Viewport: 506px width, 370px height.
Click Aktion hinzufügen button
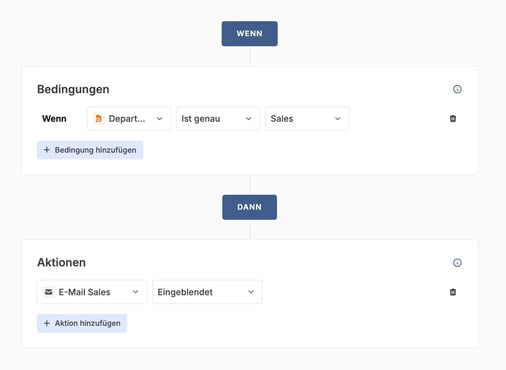(82, 323)
